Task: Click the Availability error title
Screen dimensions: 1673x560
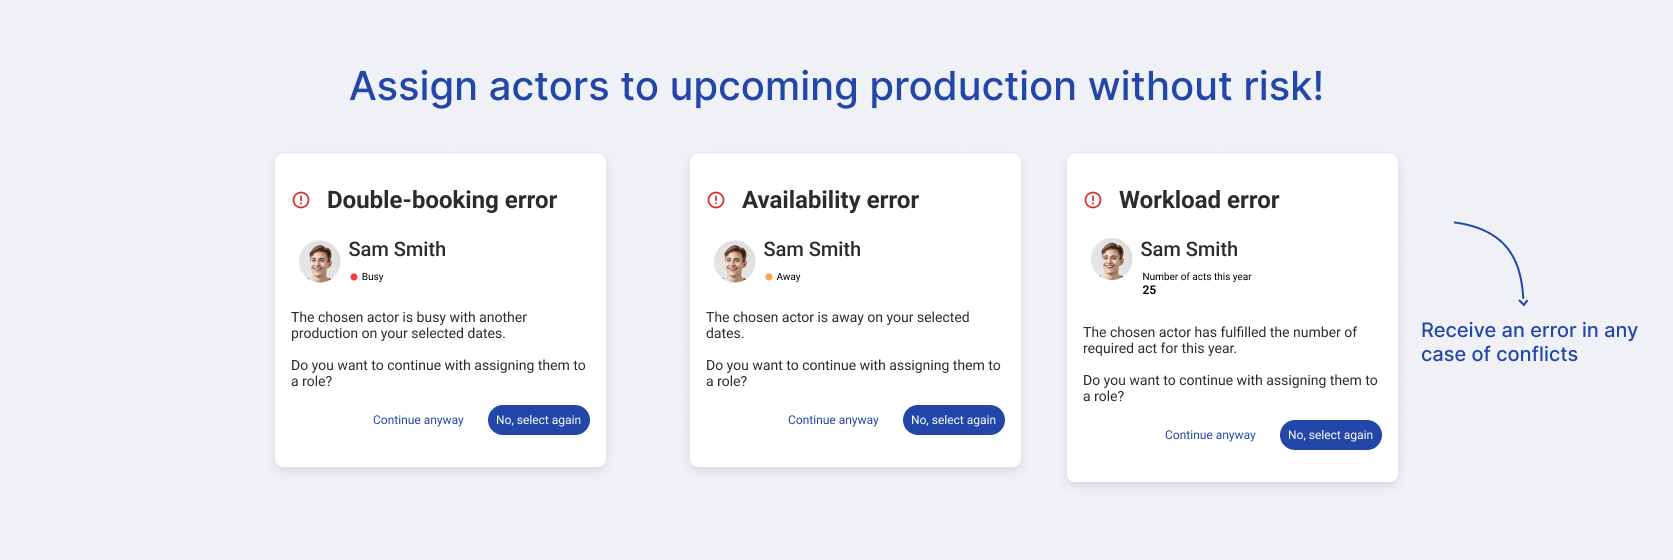Action: point(830,200)
